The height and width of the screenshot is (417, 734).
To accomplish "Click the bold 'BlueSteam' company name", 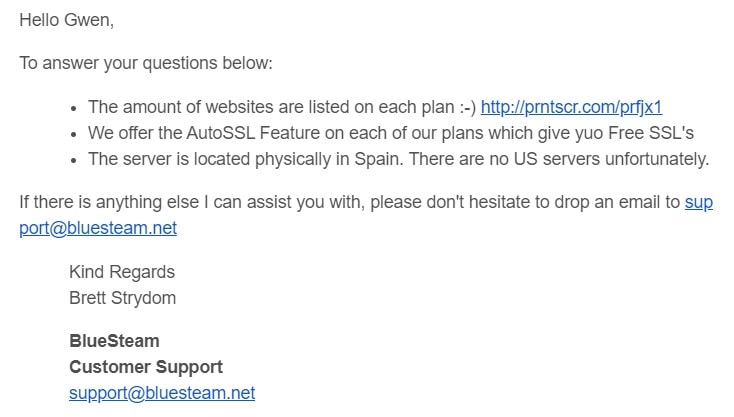I will (114, 341).
